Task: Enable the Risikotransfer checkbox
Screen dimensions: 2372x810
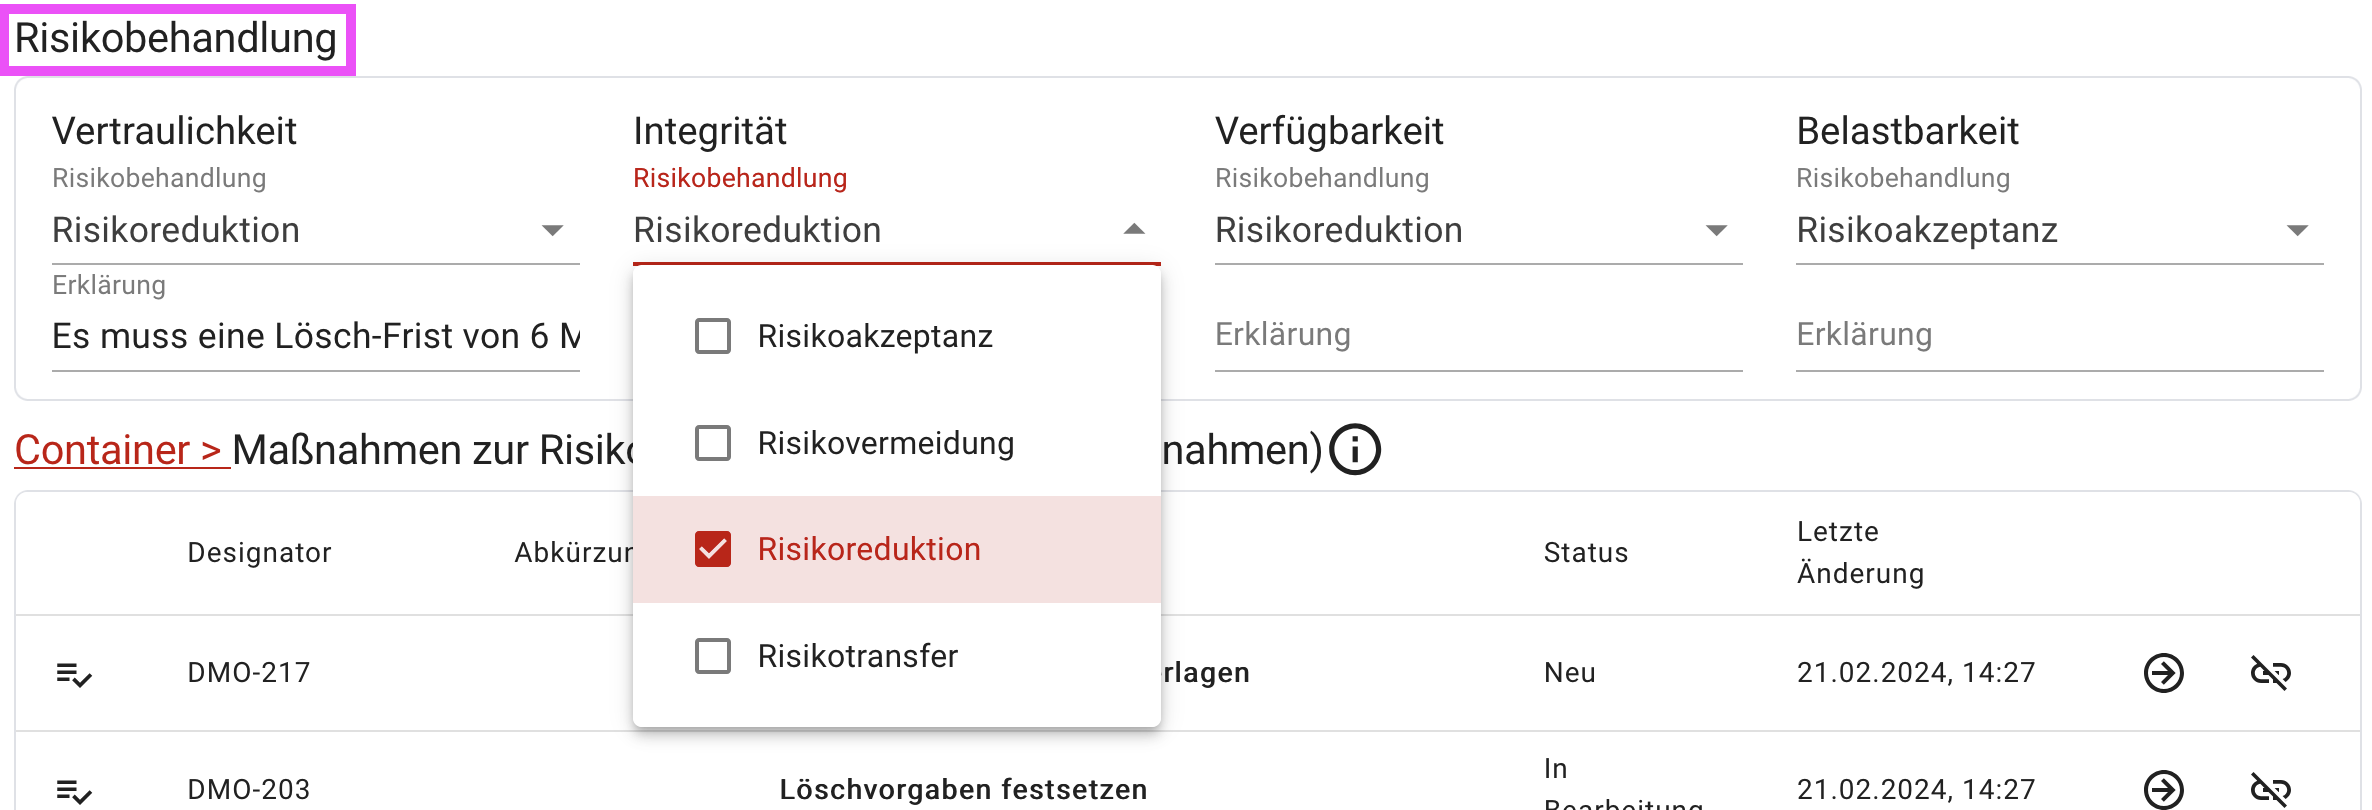Action: pyautogui.click(x=712, y=656)
